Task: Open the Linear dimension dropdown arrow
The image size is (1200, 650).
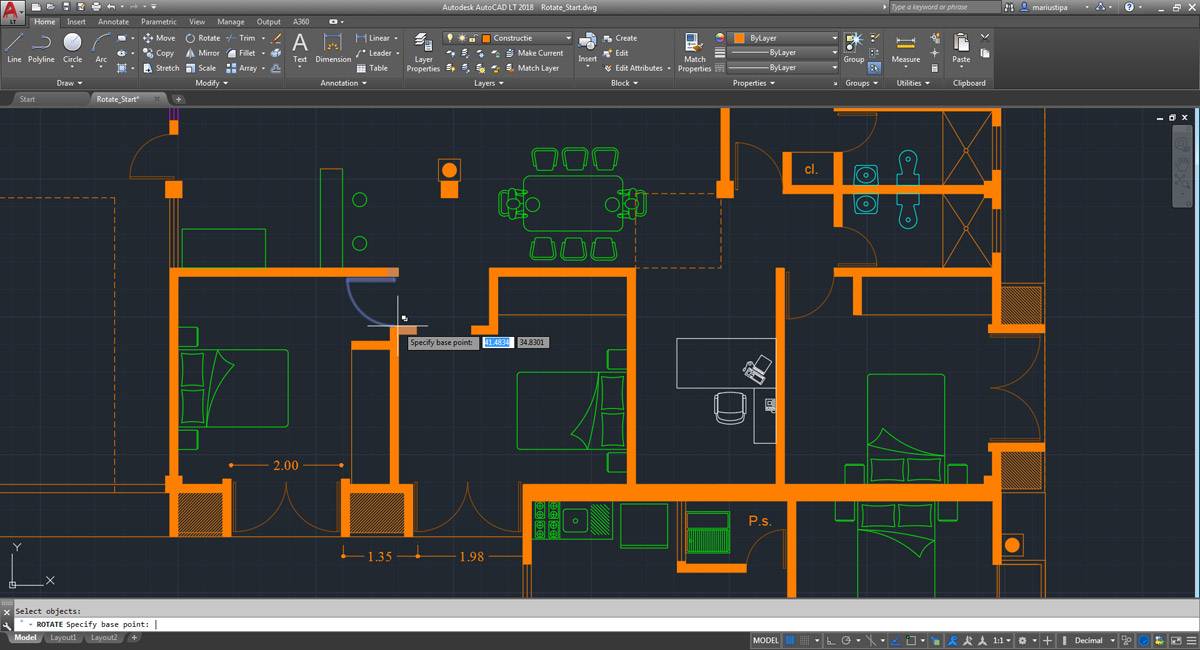Action: pos(396,38)
